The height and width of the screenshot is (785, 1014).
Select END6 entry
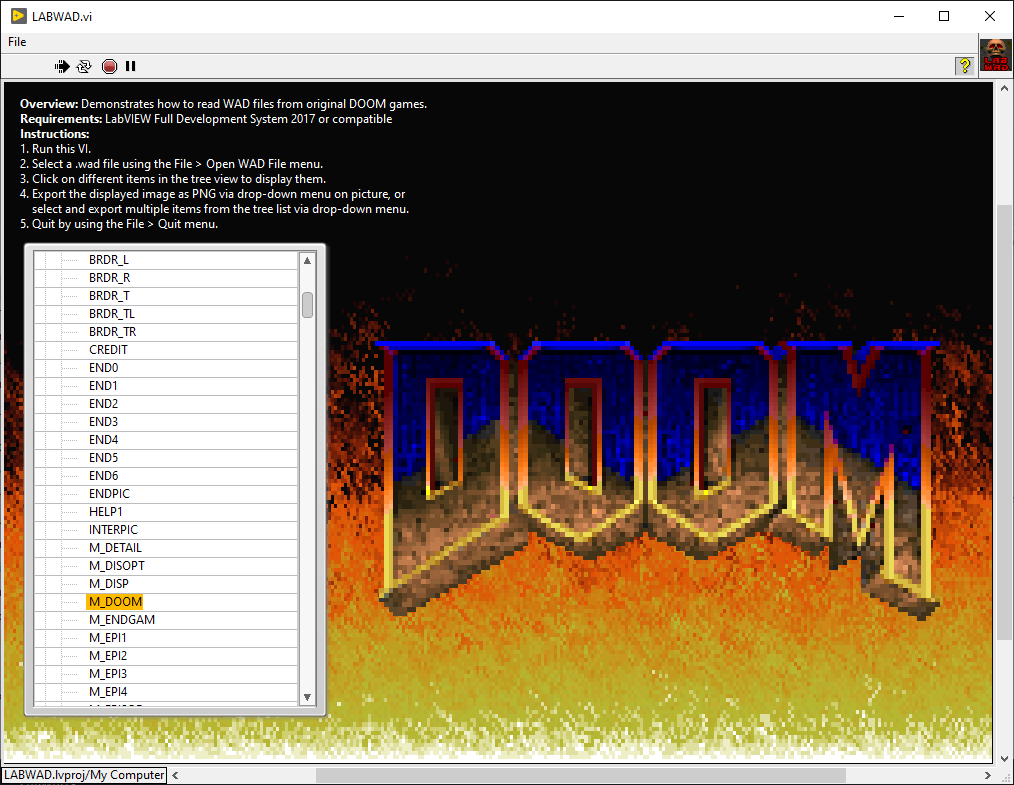click(103, 476)
